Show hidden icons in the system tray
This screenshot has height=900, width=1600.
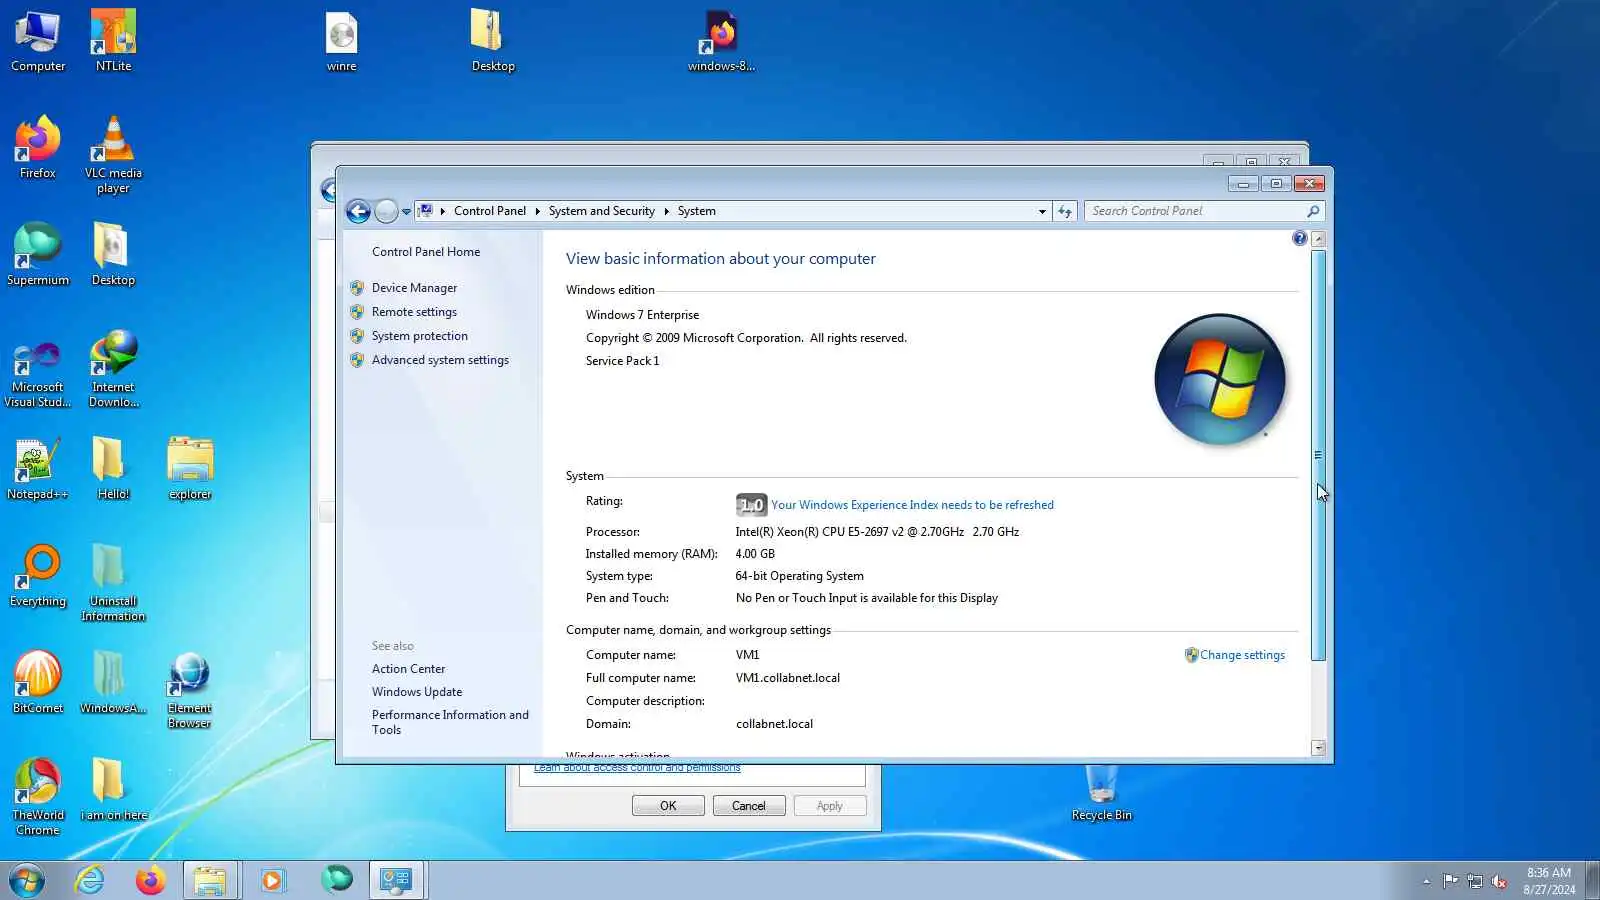1426,881
